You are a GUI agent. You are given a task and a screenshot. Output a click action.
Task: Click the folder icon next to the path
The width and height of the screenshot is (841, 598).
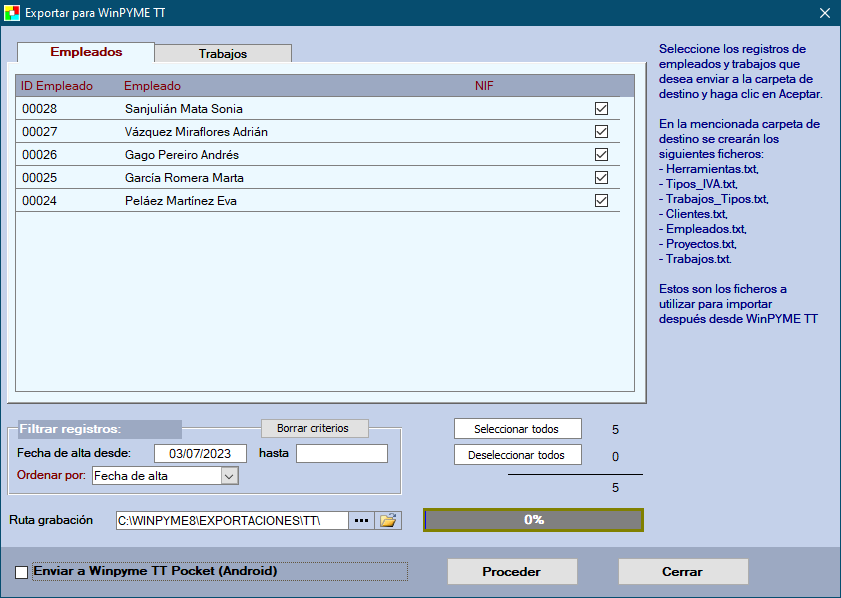click(x=388, y=520)
